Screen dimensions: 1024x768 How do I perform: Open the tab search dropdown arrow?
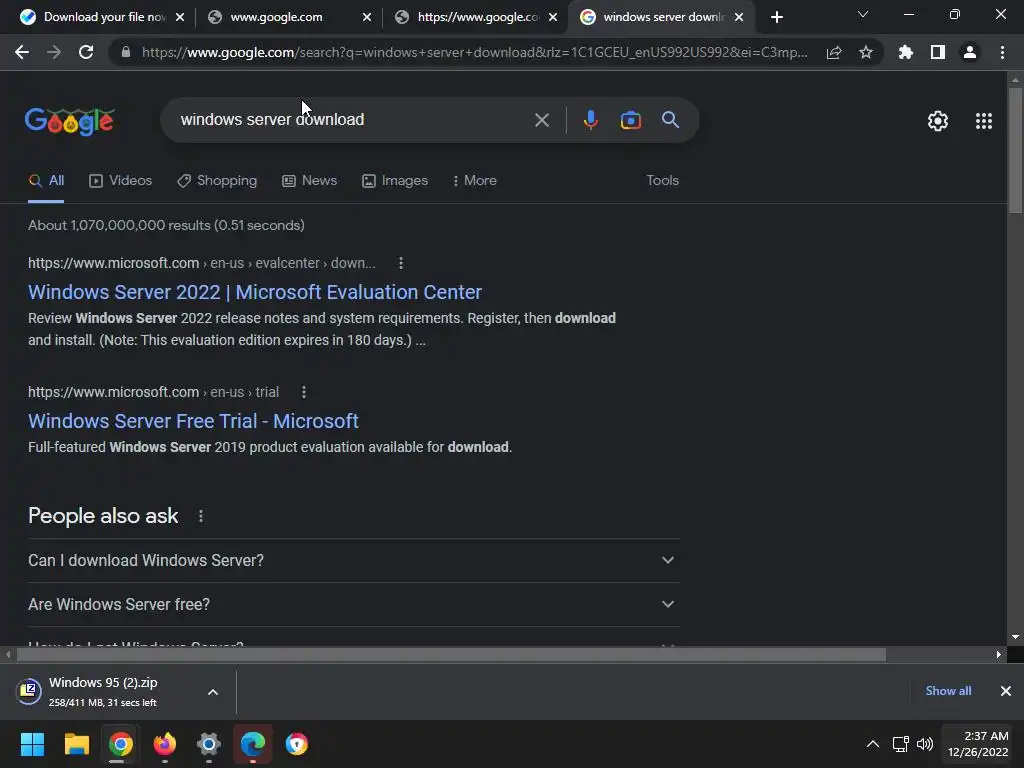pos(863,14)
